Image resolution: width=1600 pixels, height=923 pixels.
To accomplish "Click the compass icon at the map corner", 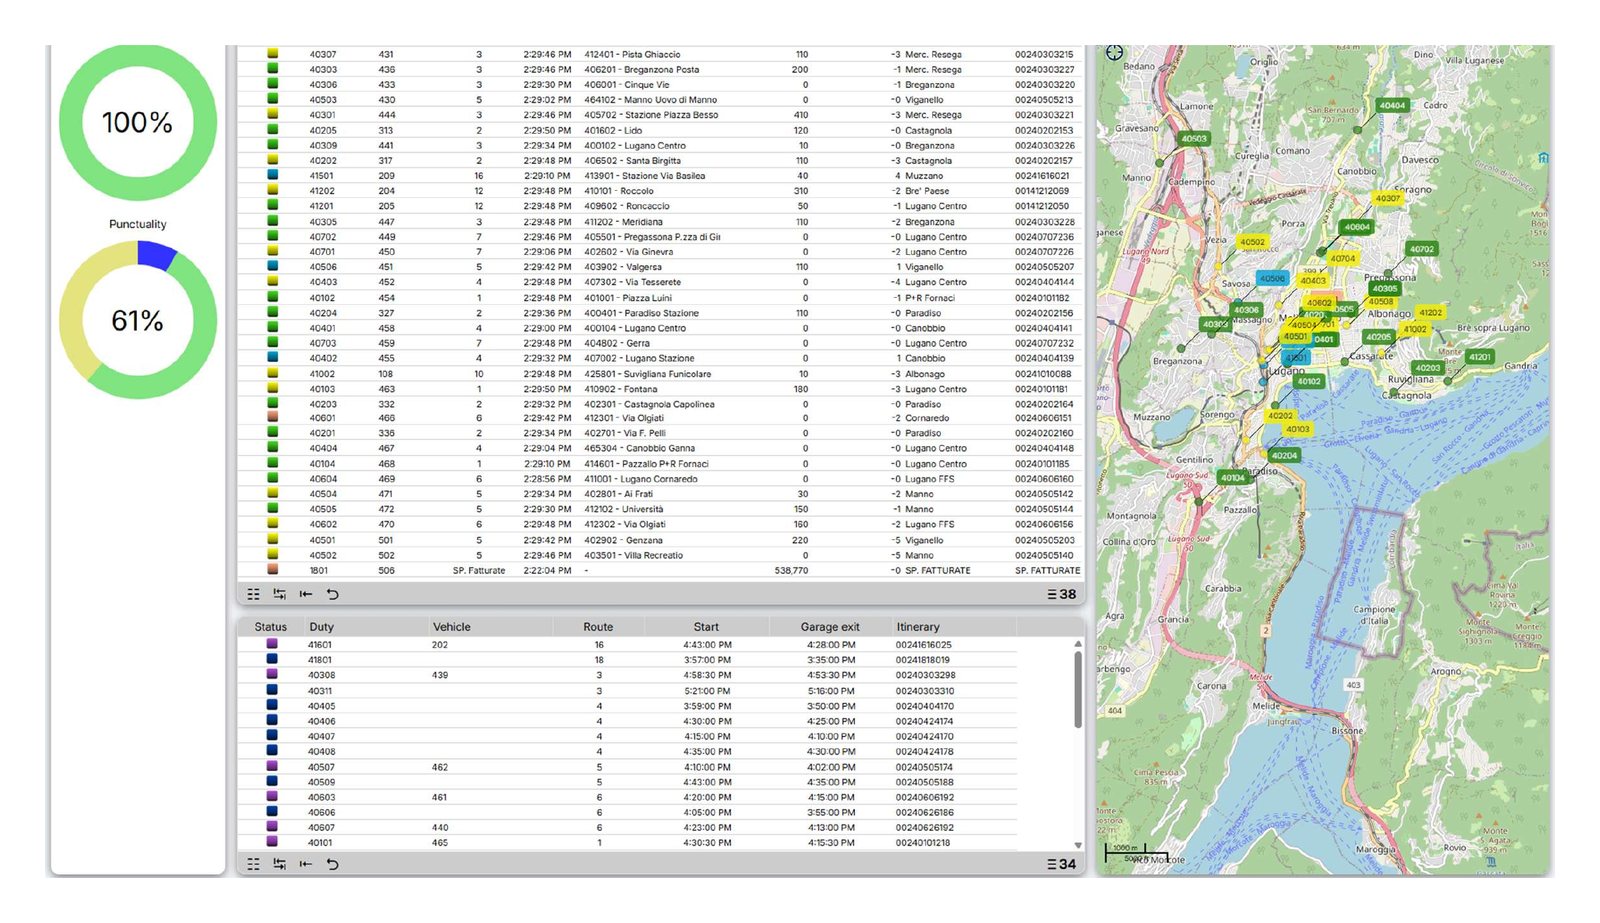I will pyautogui.click(x=1115, y=53).
